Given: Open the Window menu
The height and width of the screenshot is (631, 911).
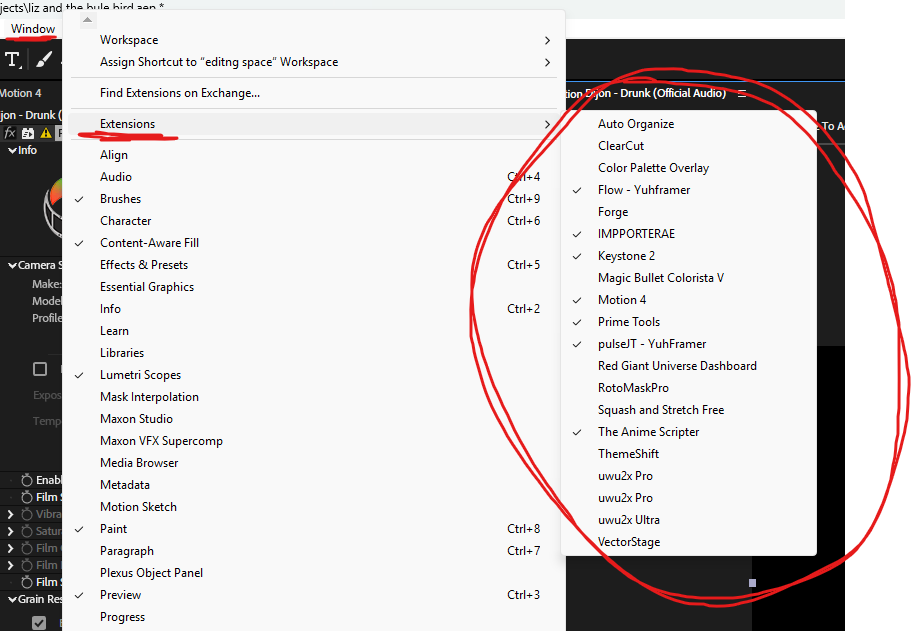Looking at the screenshot, I should click(33, 29).
